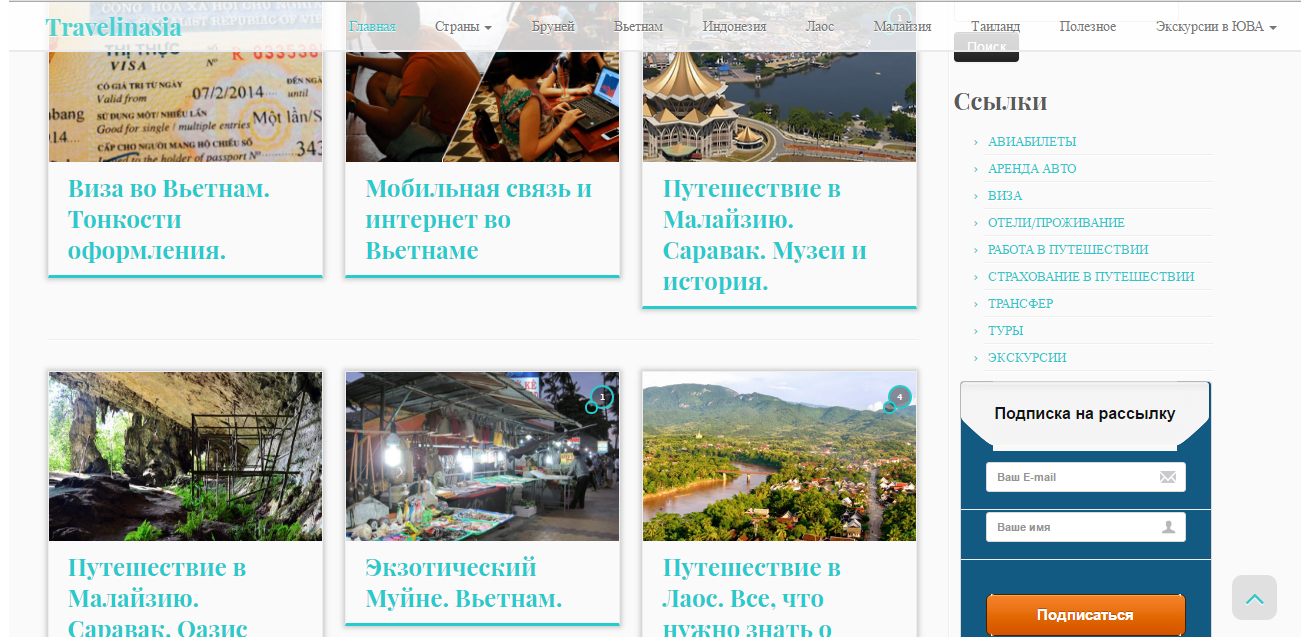Open the Бруней menu item
Image resolution: width=1310 pixels, height=638 pixels.
click(x=552, y=27)
